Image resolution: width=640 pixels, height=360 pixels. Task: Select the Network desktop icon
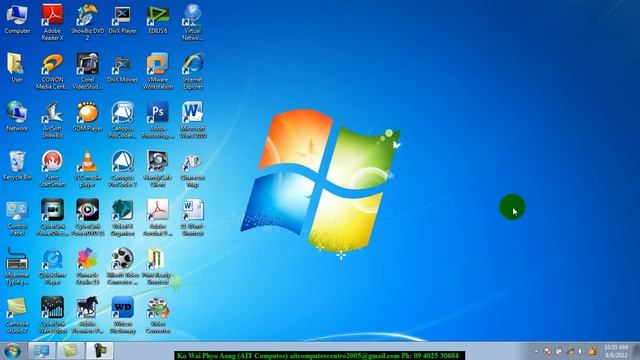tap(17, 116)
